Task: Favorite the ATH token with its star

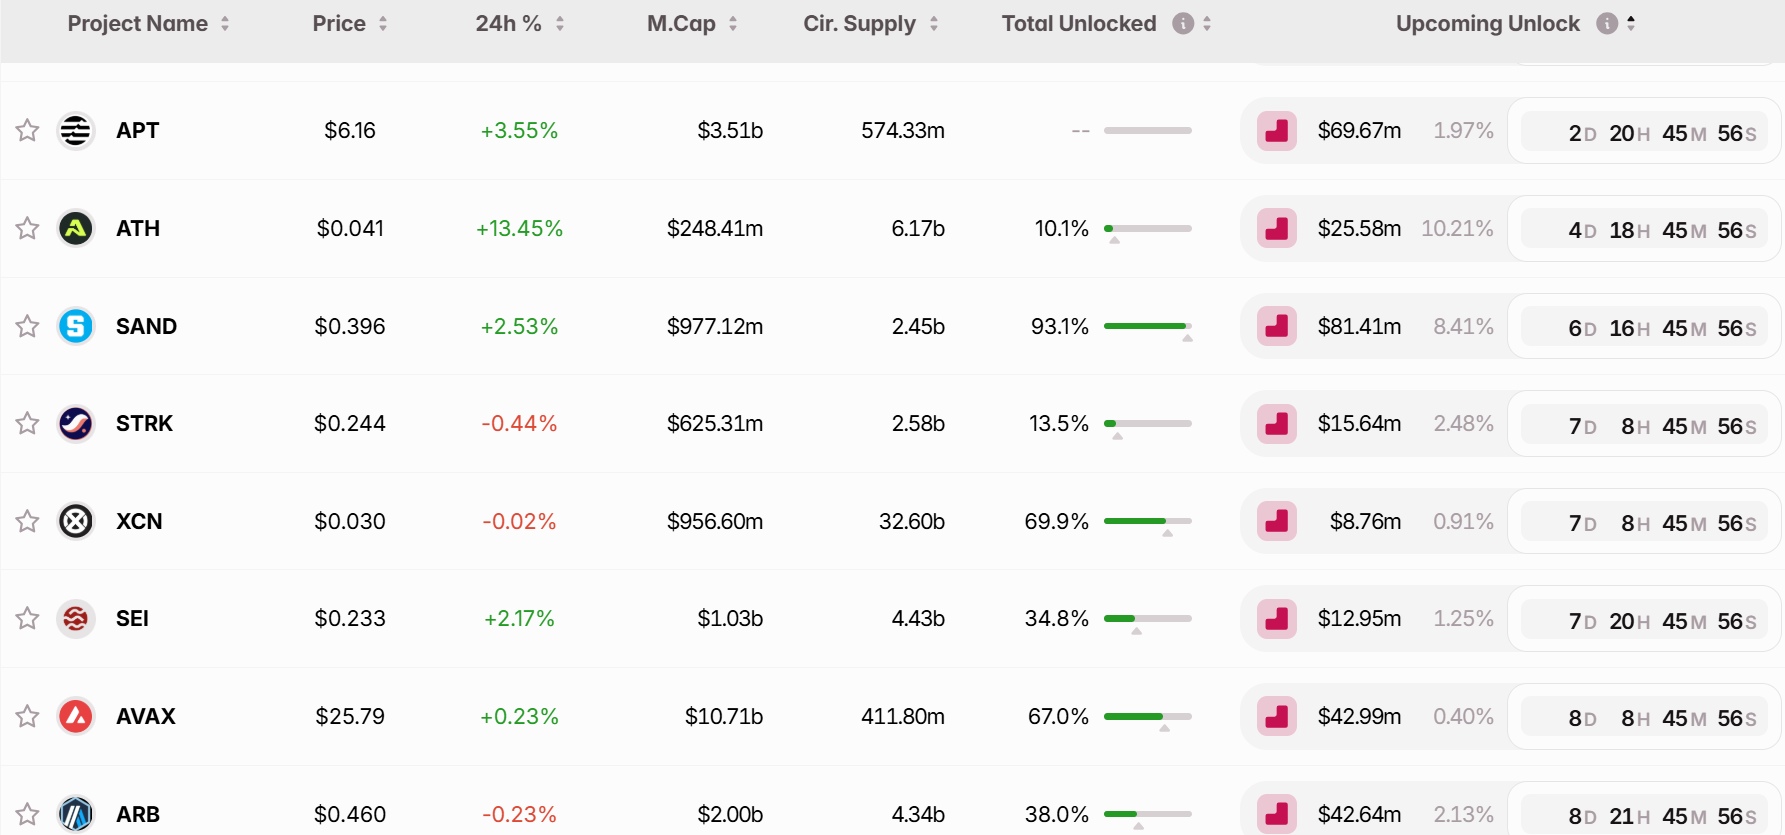Action: 27,229
